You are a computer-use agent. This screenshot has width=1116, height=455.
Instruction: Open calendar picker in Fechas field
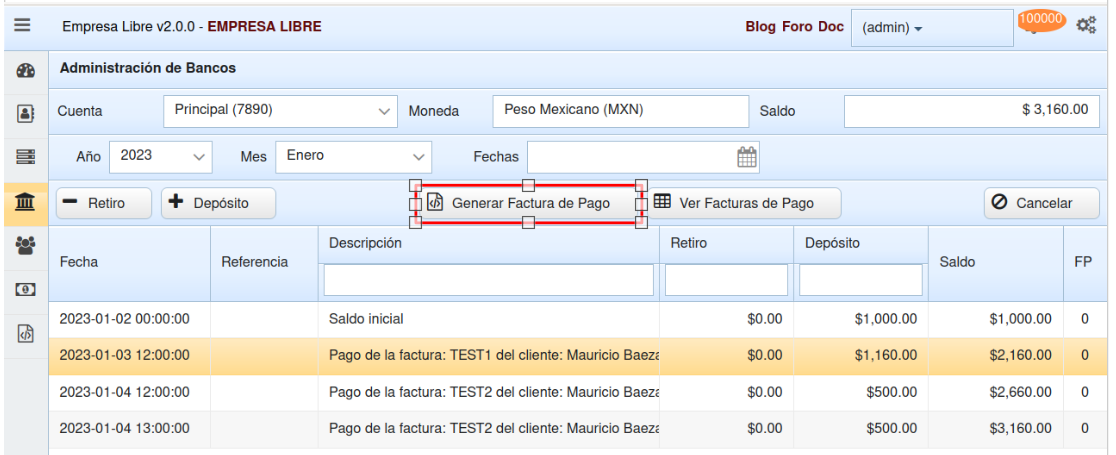pos(747,156)
